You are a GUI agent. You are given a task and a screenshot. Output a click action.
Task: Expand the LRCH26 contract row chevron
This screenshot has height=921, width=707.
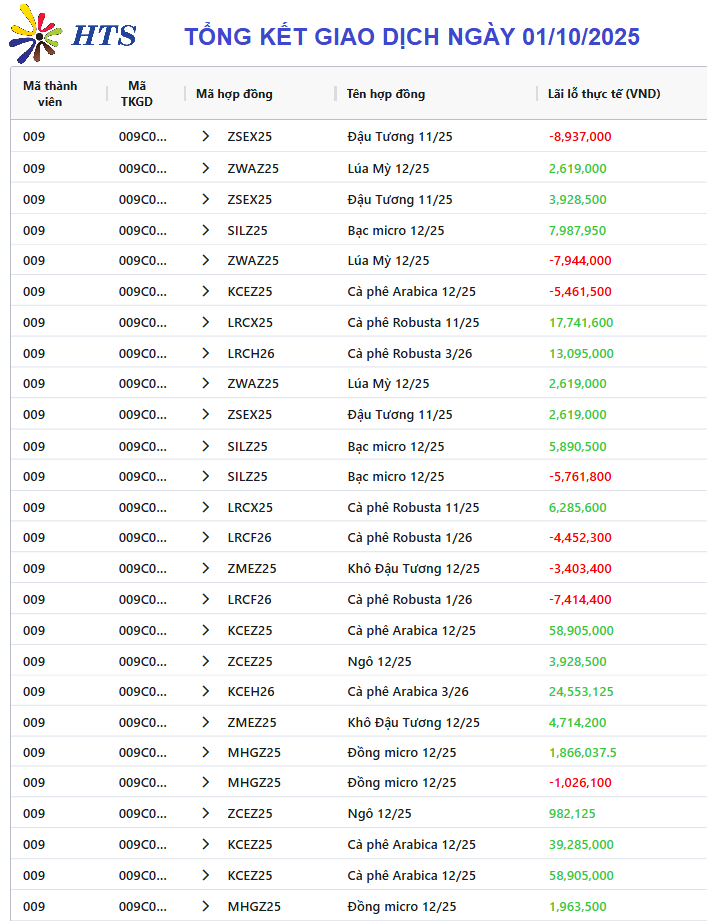[x=206, y=353]
